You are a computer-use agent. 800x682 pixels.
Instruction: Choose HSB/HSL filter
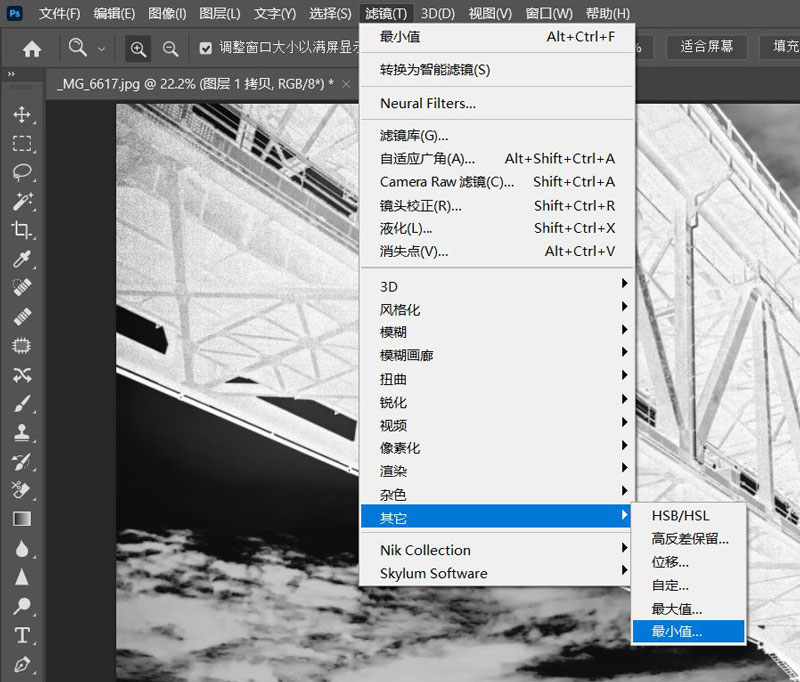coord(688,515)
